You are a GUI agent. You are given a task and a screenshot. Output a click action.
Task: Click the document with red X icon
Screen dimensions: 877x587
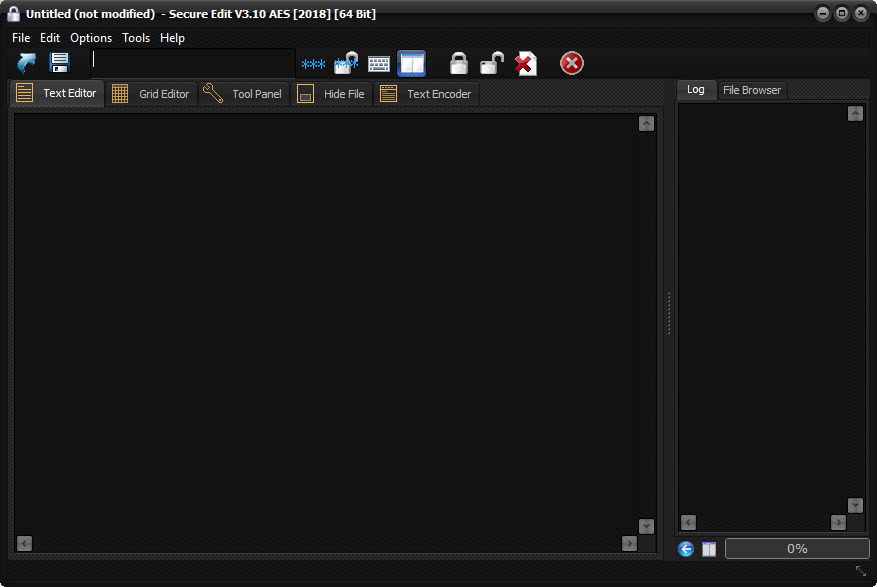point(526,63)
